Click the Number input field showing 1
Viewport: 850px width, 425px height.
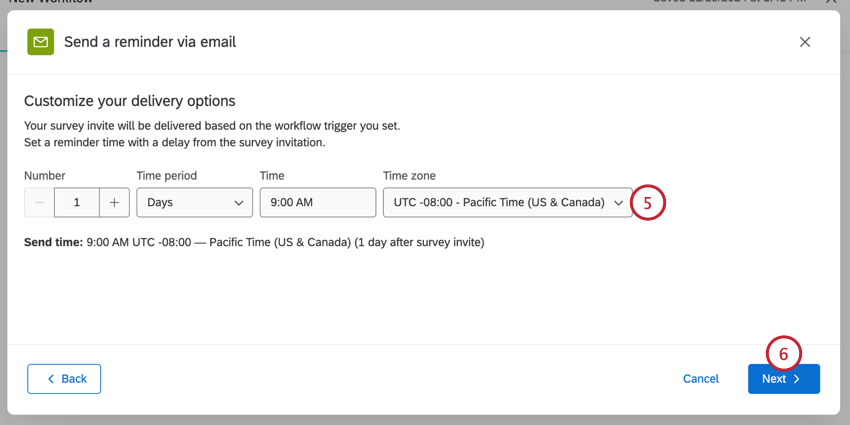[77, 202]
